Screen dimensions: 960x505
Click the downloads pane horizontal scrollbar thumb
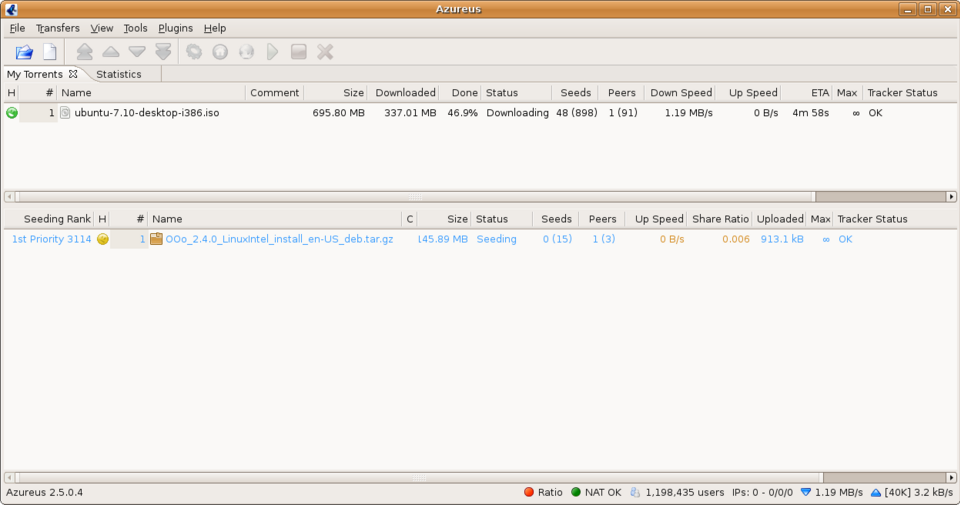pos(416,196)
